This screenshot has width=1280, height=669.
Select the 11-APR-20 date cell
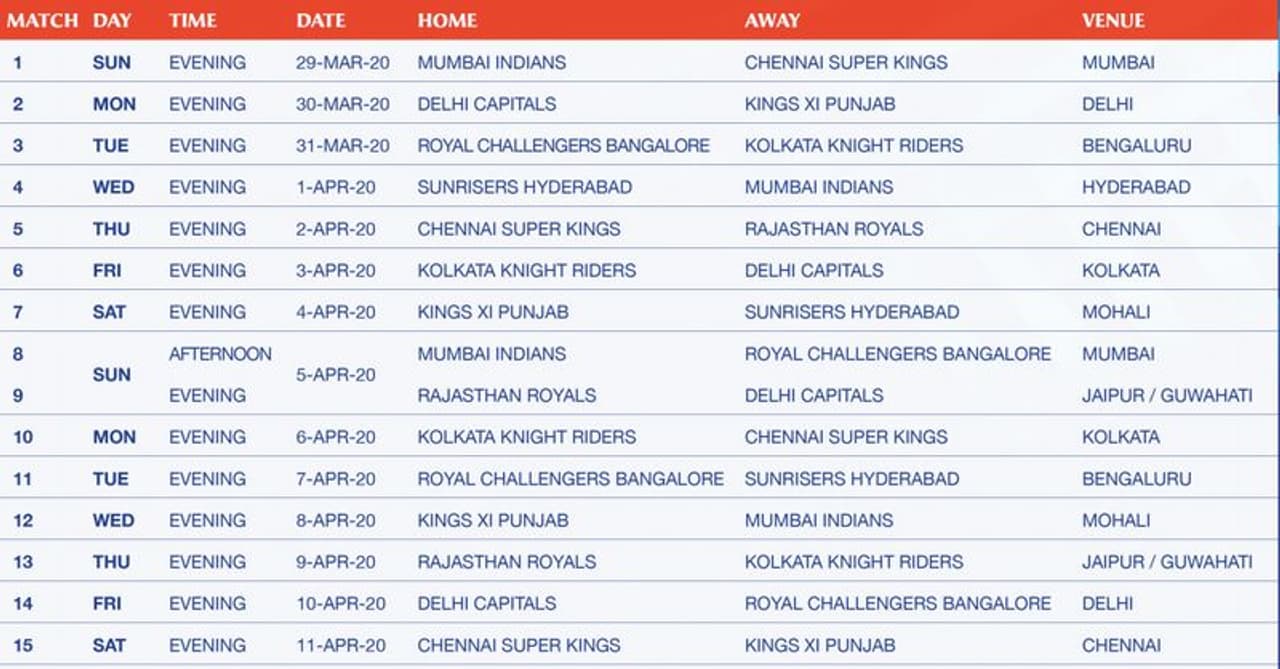tap(340, 646)
